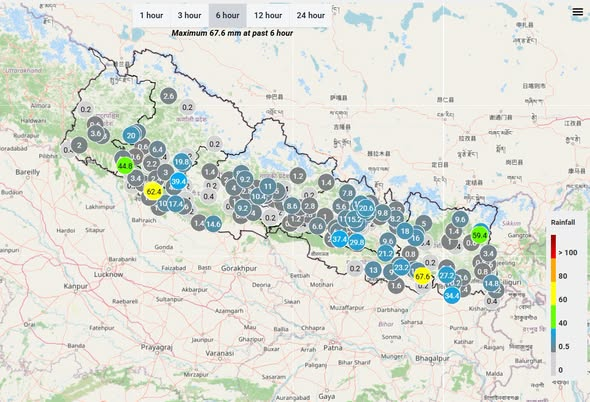The image size is (590, 402).
Task: Click the Sikkim region label
Action: 511,223
